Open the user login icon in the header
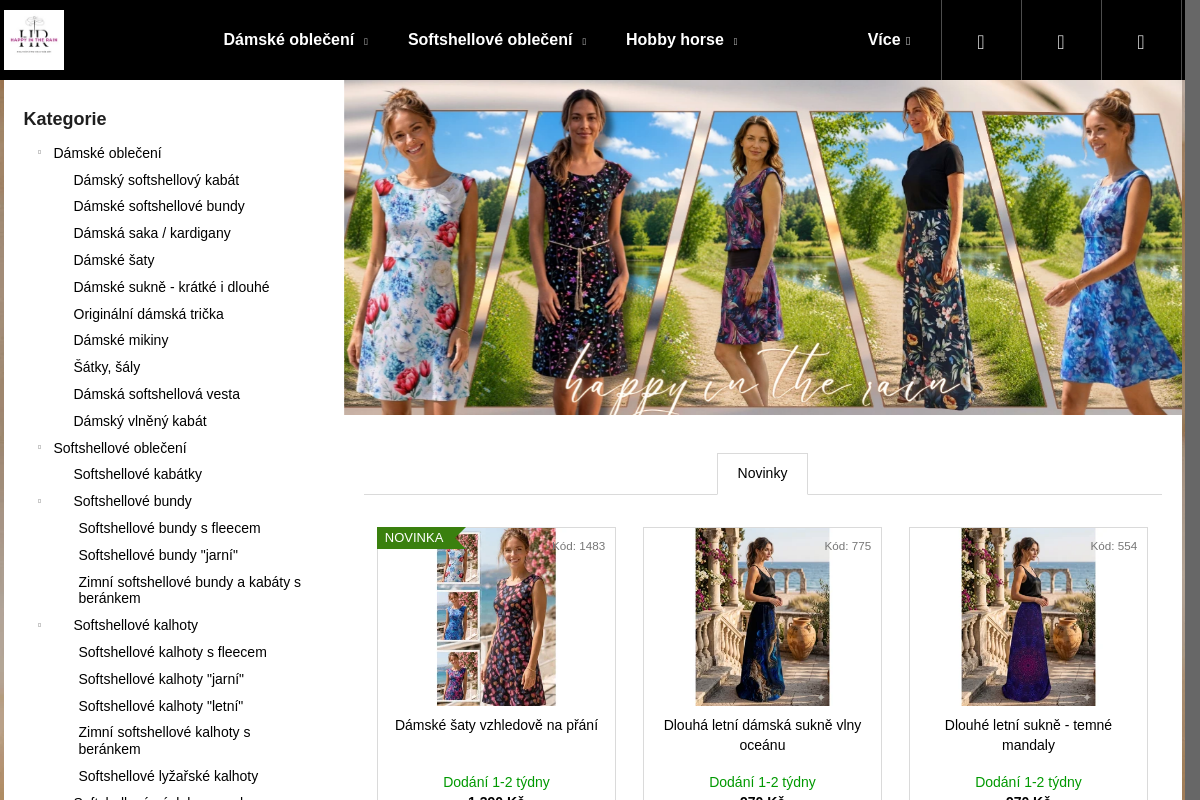The width and height of the screenshot is (1200, 800). (1061, 41)
